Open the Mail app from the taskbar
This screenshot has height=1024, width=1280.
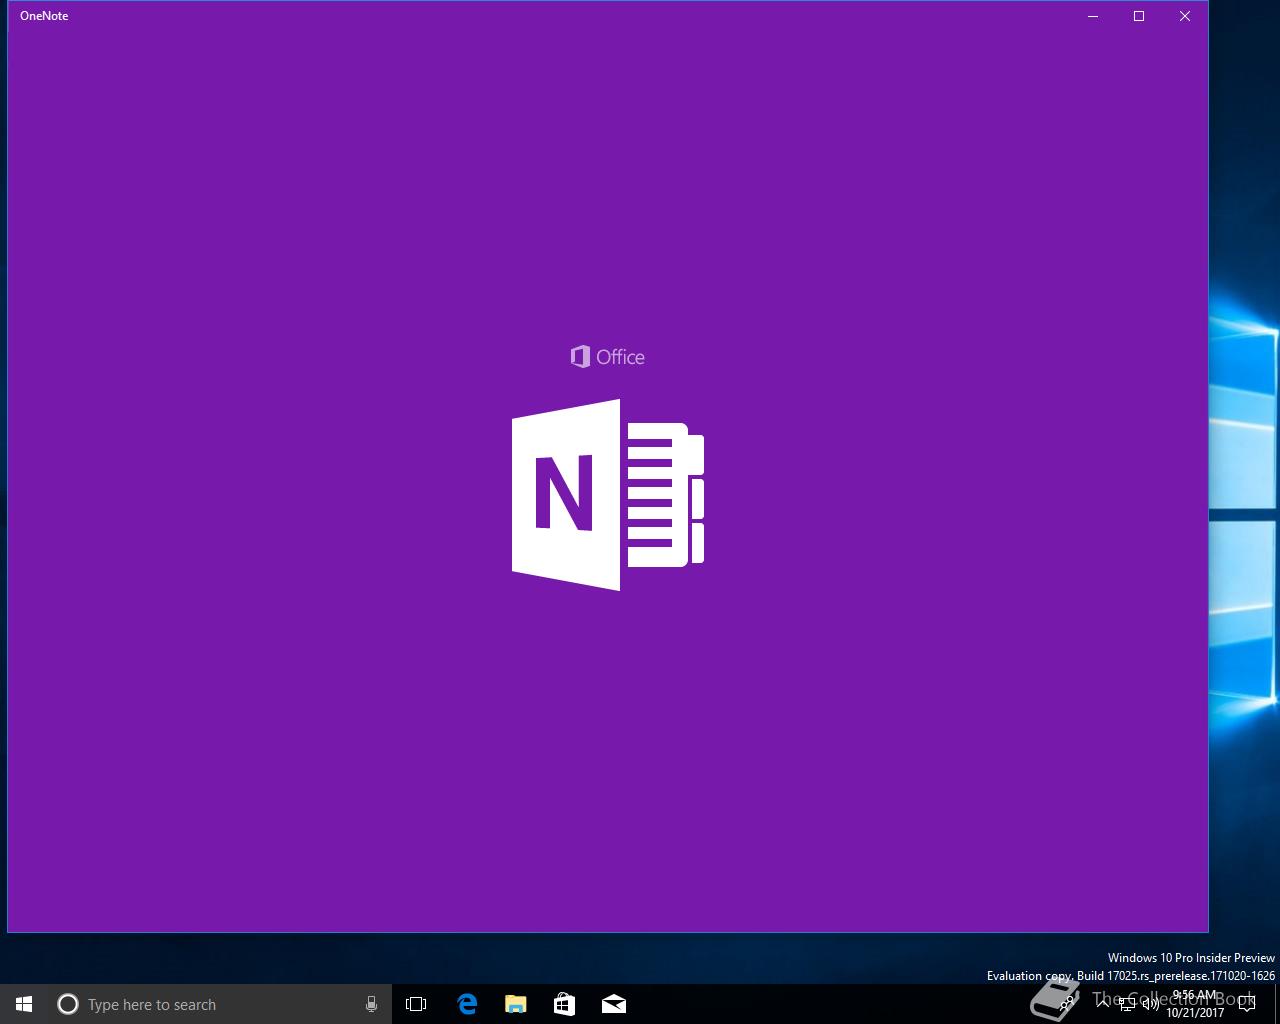[614, 1004]
